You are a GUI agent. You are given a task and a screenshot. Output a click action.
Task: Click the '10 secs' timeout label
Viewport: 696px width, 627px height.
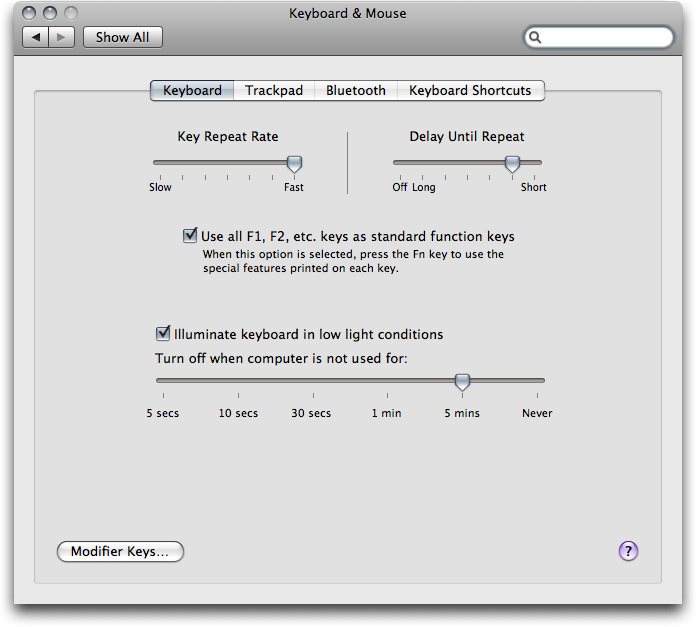click(x=238, y=413)
